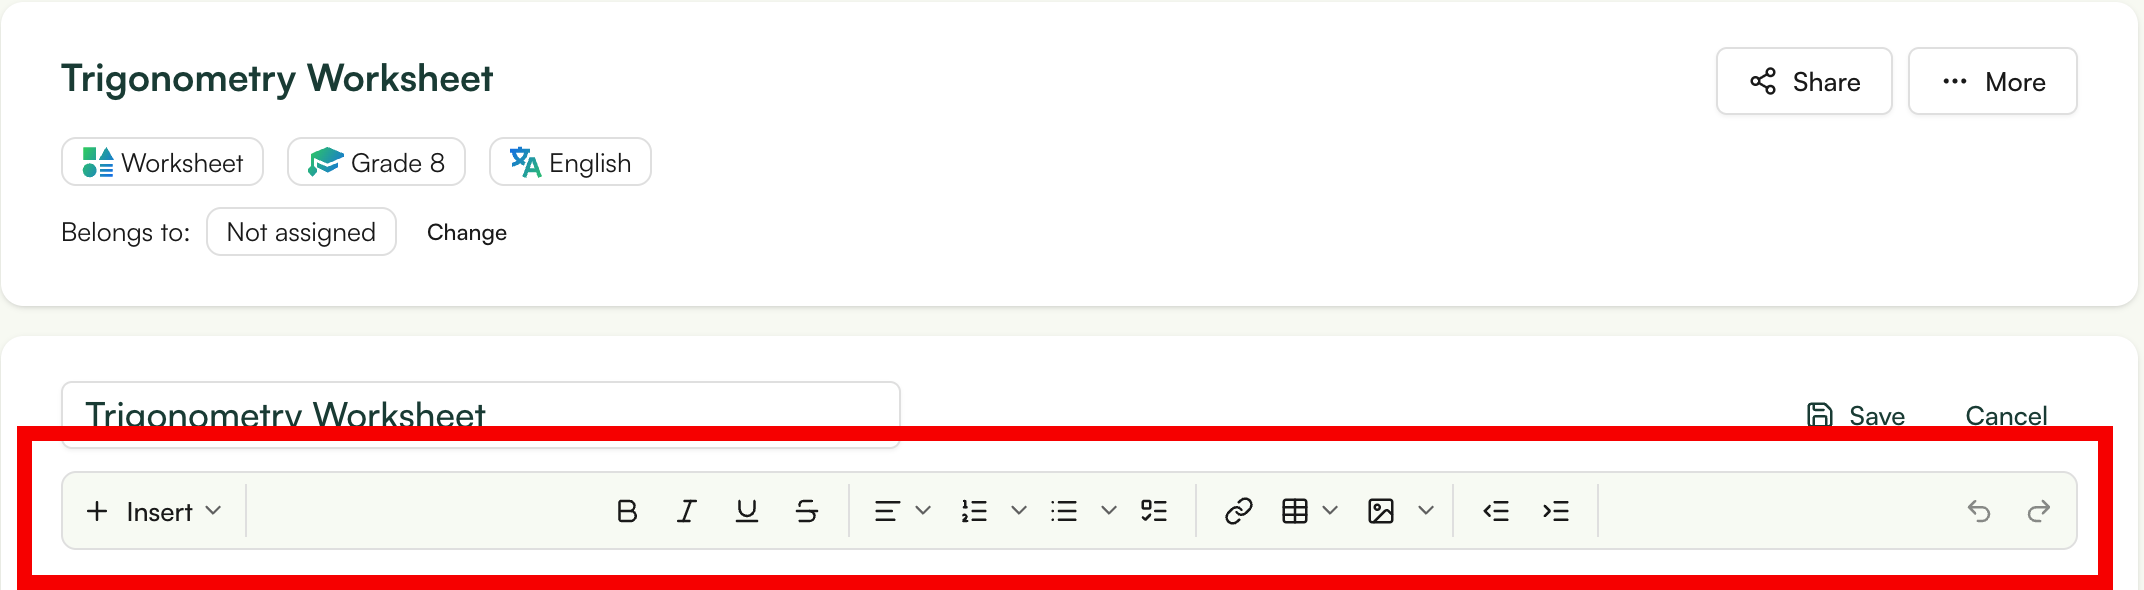Image resolution: width=2144 pixels, height=590 pixels.
Task: Open the Insert dropdown menu
Action: tap(153, 511)
